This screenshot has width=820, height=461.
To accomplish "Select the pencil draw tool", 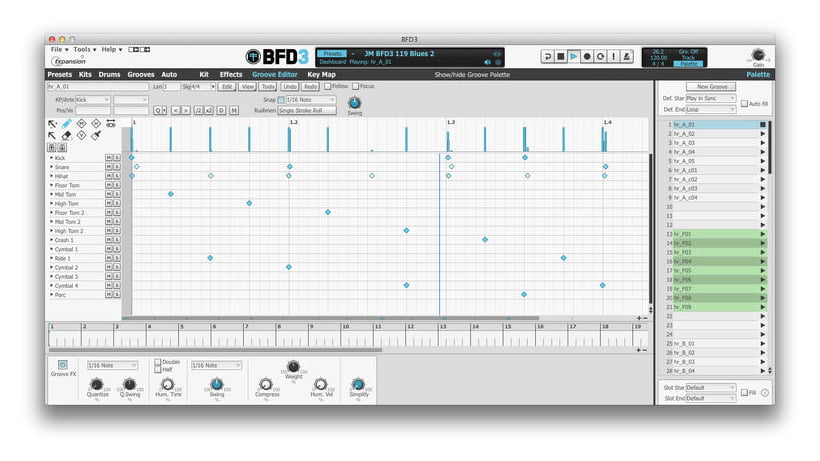I will click(67, 124).
